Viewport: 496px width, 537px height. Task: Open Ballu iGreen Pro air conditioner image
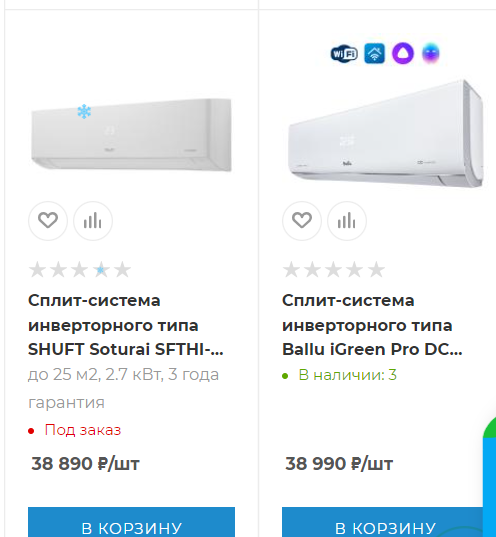[386, 134]
